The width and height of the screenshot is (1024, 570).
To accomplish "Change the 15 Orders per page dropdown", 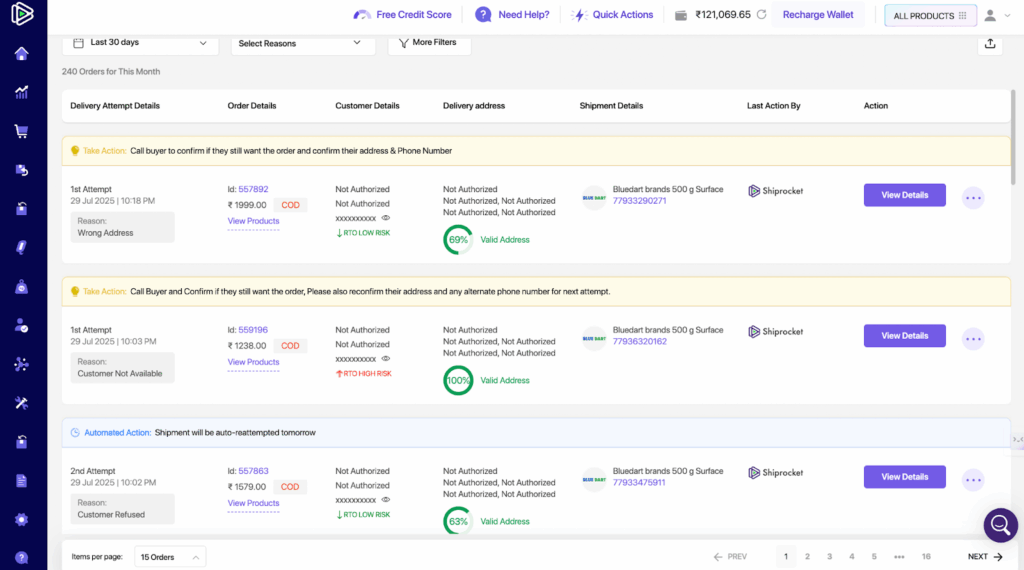I will (x=170, y=557).
